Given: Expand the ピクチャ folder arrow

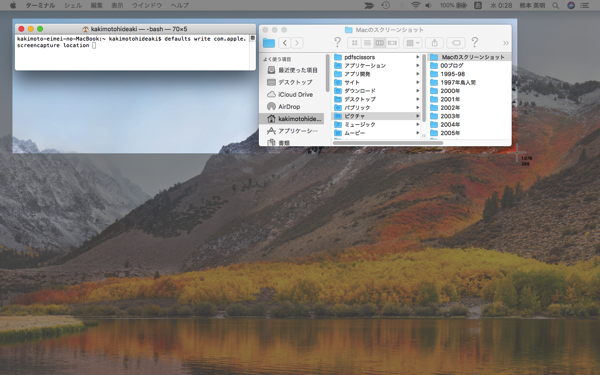Looking at the screenshot, I should coord(417,116).
